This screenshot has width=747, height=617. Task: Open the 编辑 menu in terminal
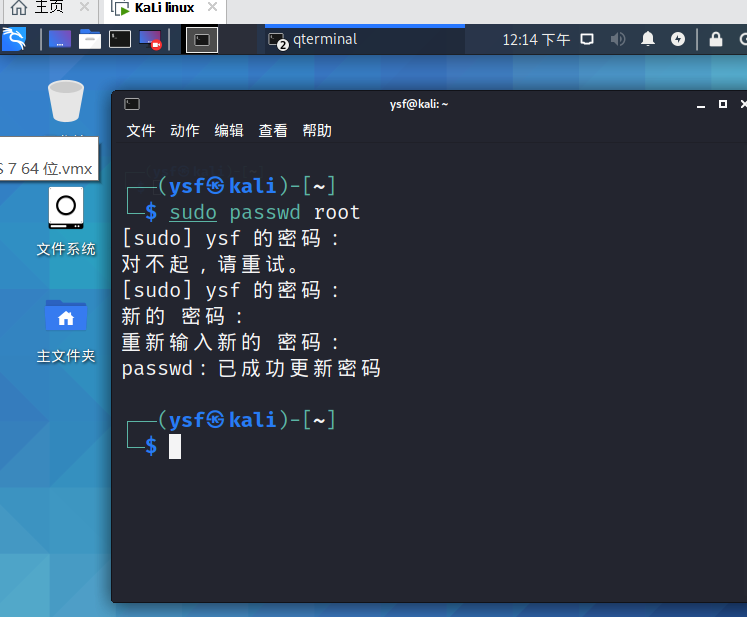[229, 131]
